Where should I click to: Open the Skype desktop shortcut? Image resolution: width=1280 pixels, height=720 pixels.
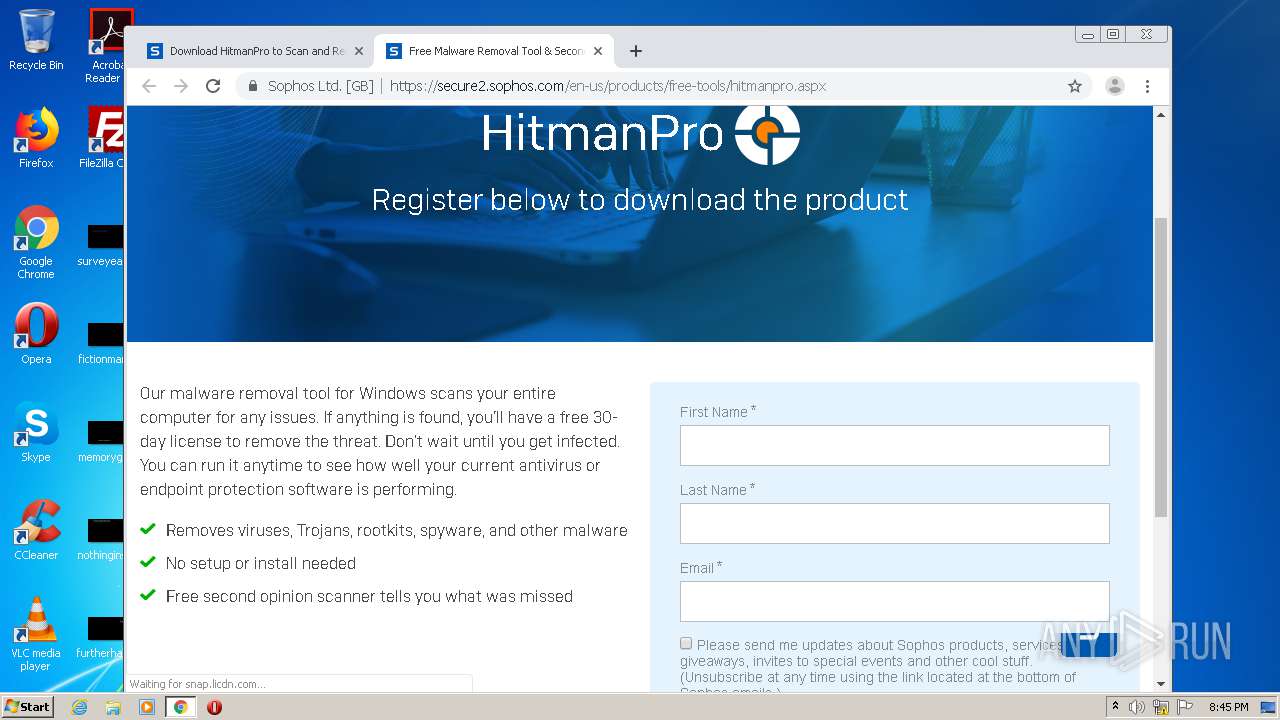(36, 432)
